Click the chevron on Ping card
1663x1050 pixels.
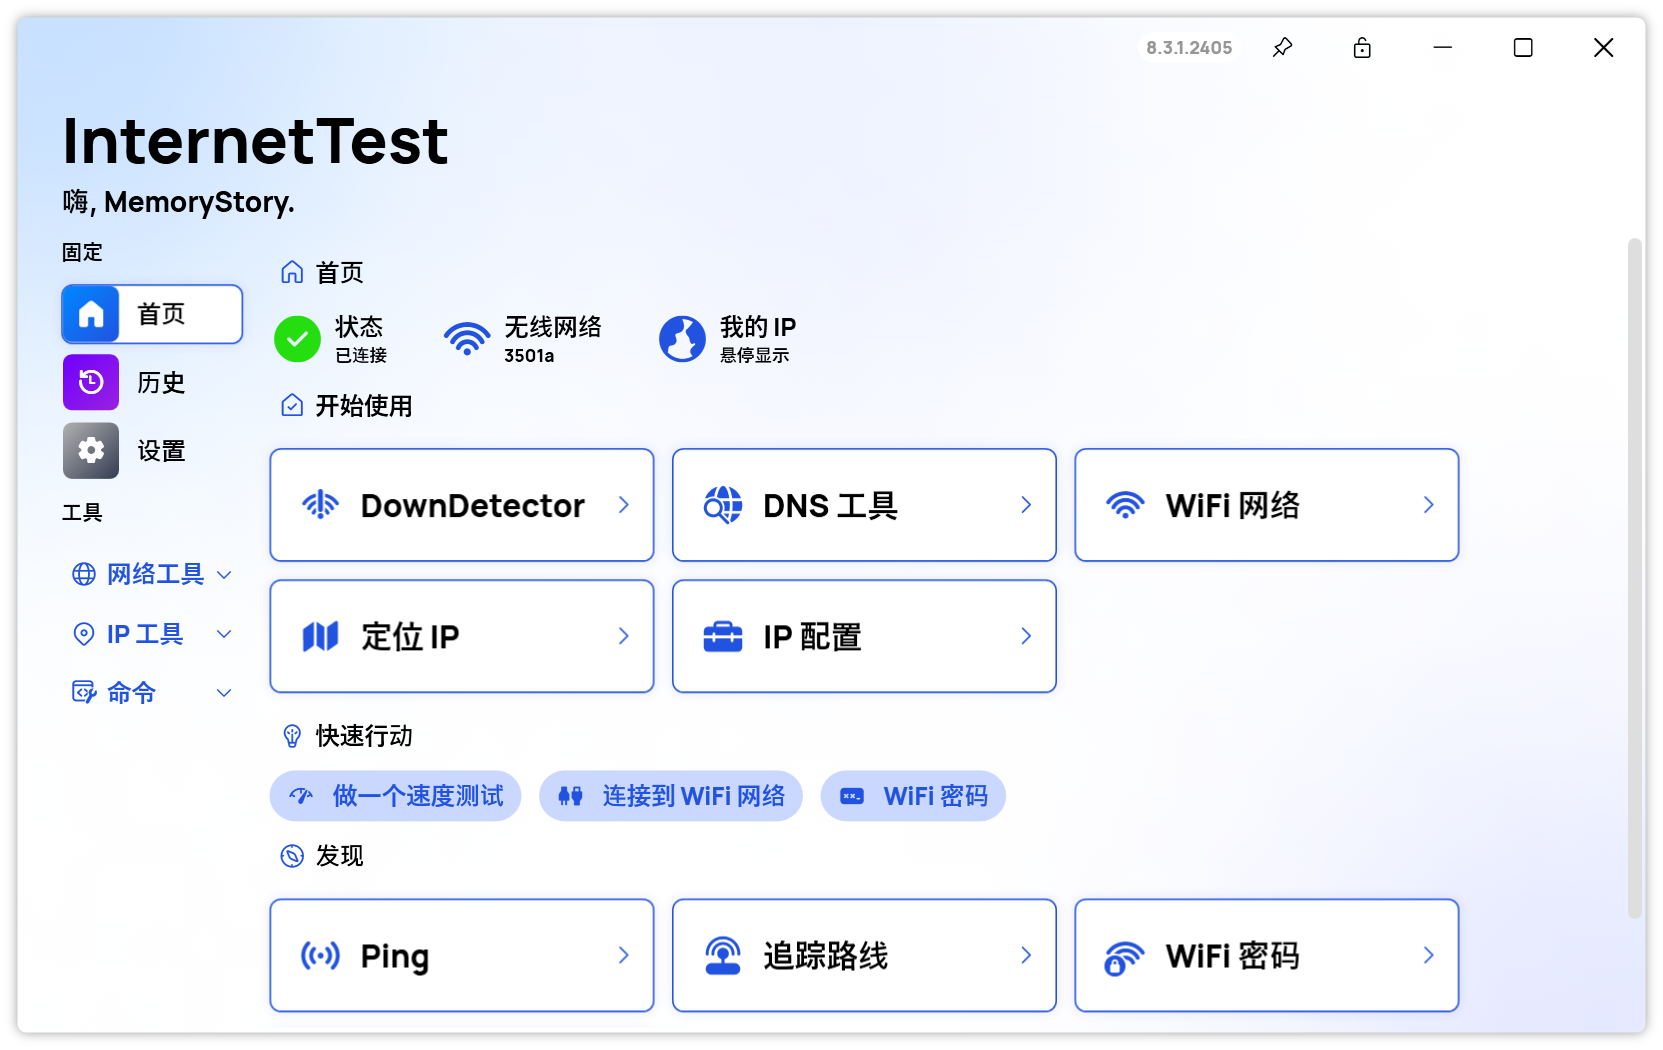(624, 955)
